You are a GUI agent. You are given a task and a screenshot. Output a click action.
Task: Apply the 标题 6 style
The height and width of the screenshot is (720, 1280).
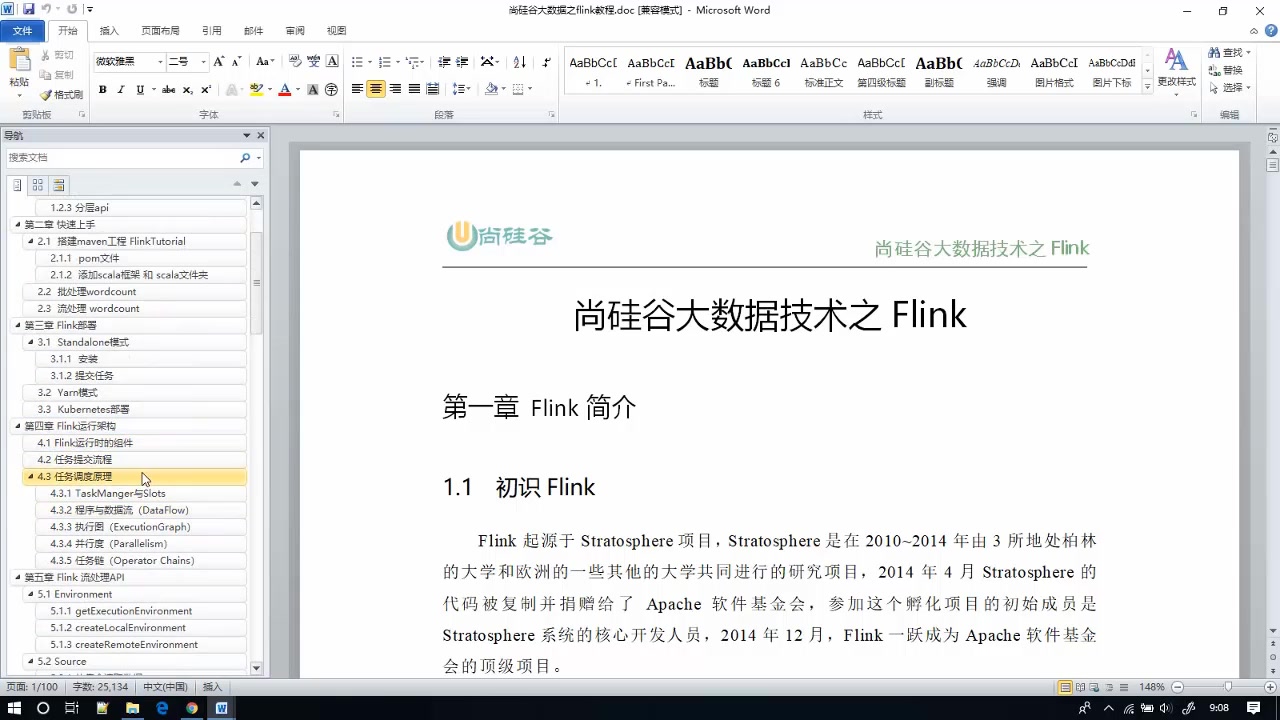click(x=766, y=70)
